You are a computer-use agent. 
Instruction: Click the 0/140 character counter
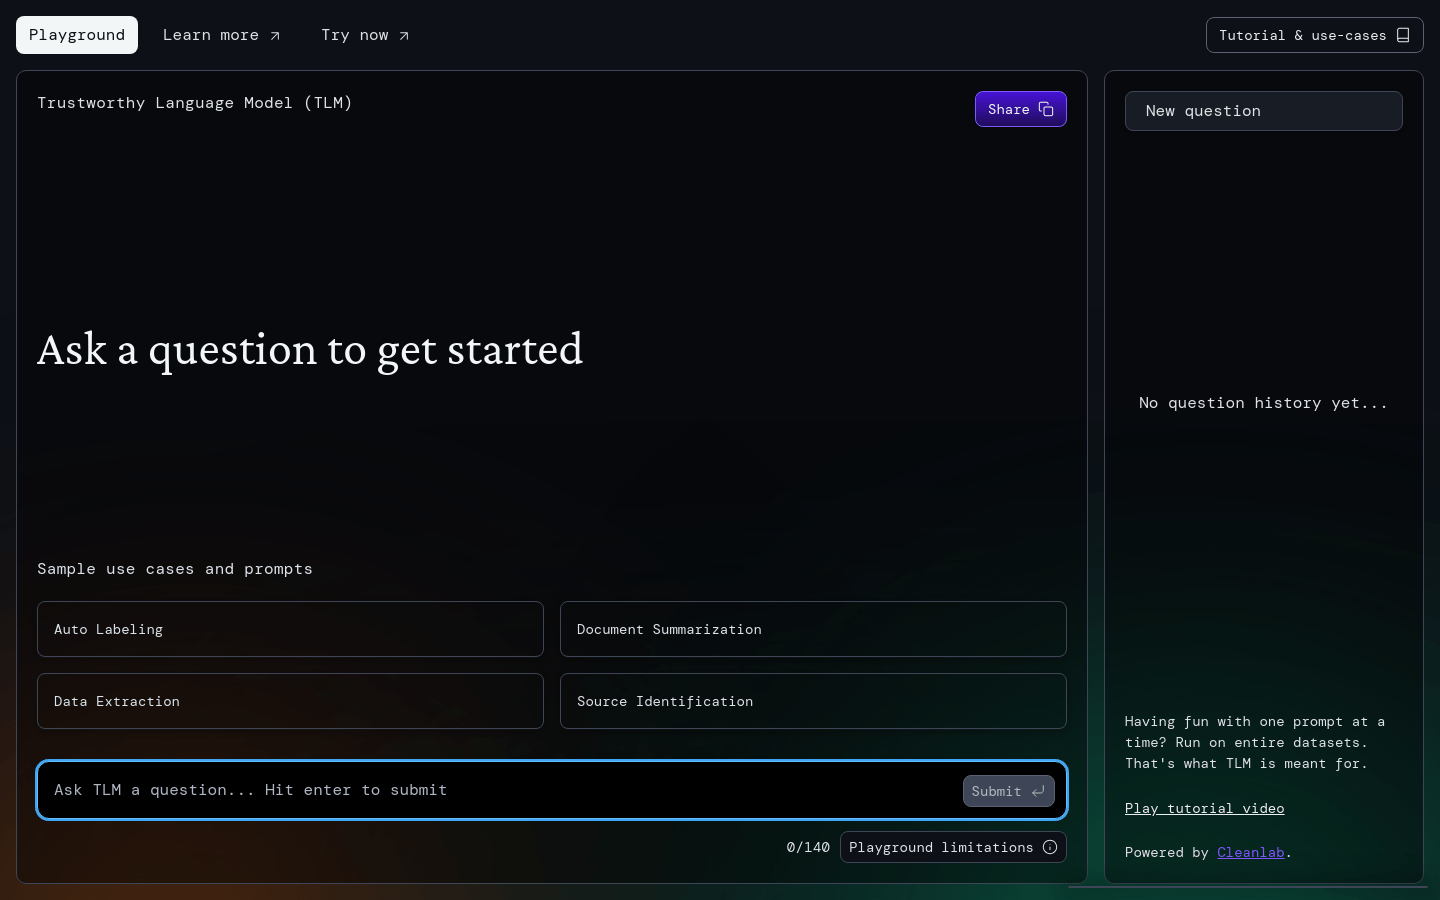tap(808, 847)
